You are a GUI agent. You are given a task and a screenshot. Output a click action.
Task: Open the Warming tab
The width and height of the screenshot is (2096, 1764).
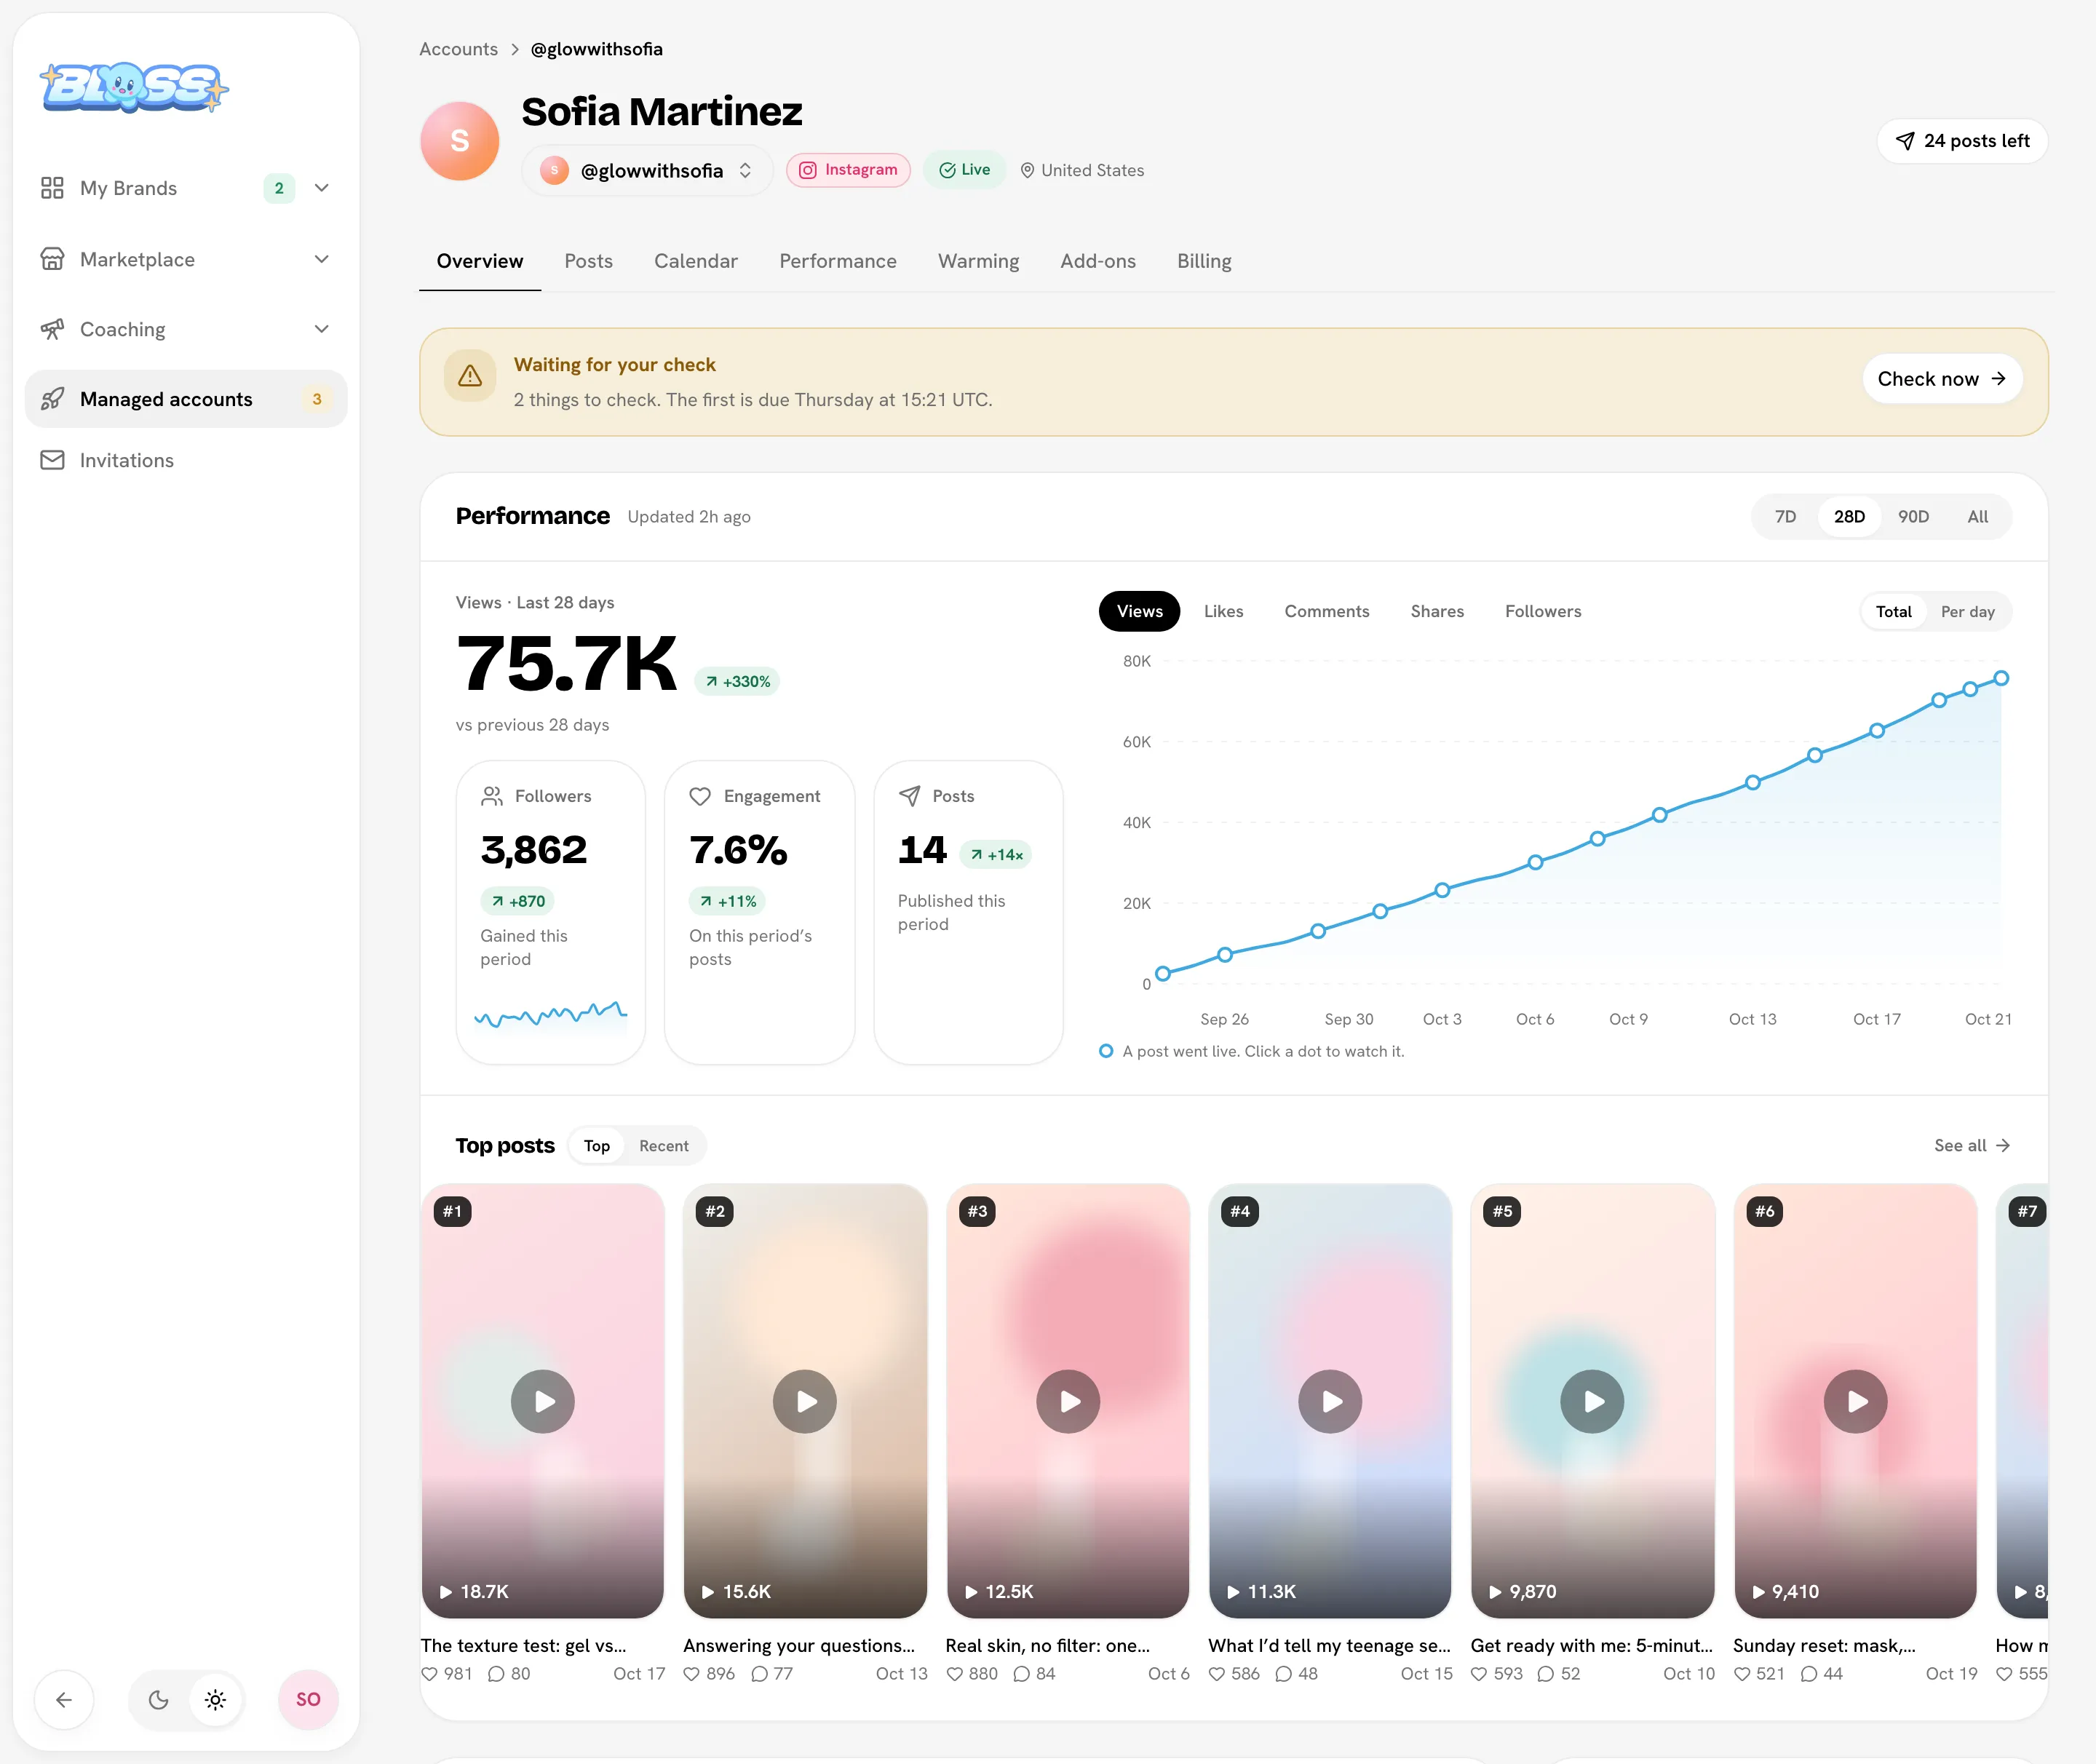978,261
